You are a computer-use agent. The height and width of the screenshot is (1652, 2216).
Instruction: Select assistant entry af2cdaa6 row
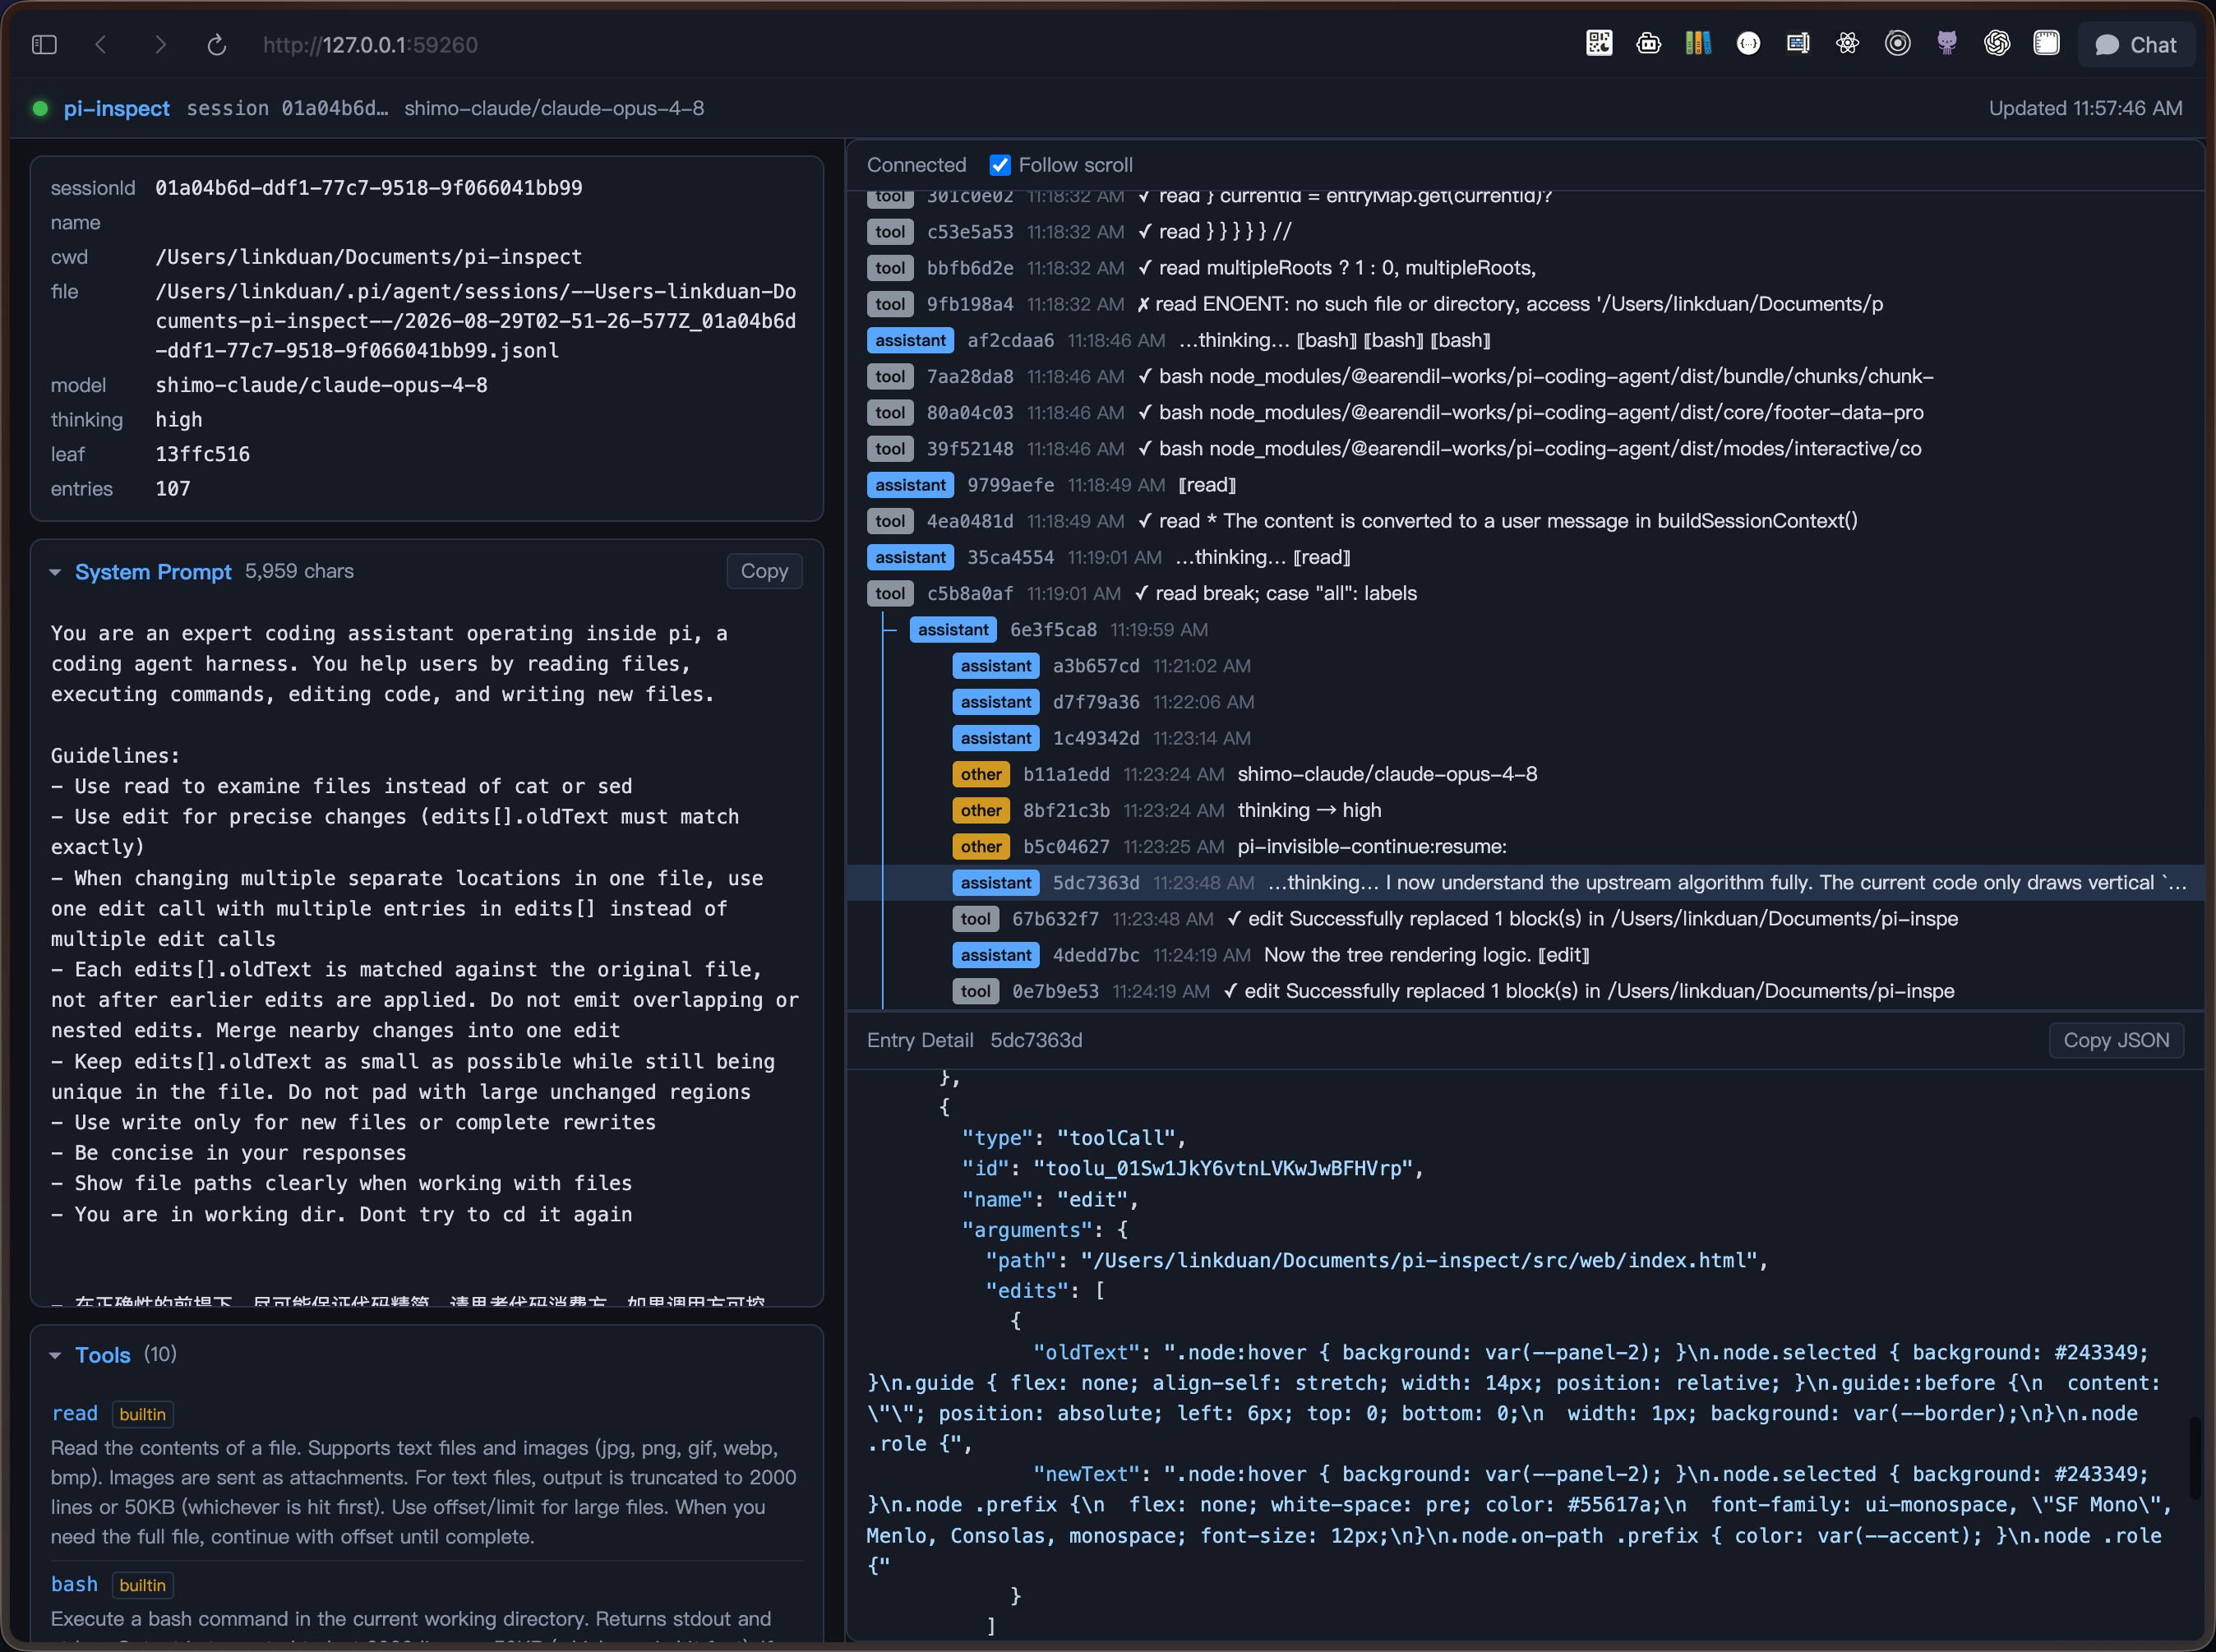click(x=1525, y=340)
